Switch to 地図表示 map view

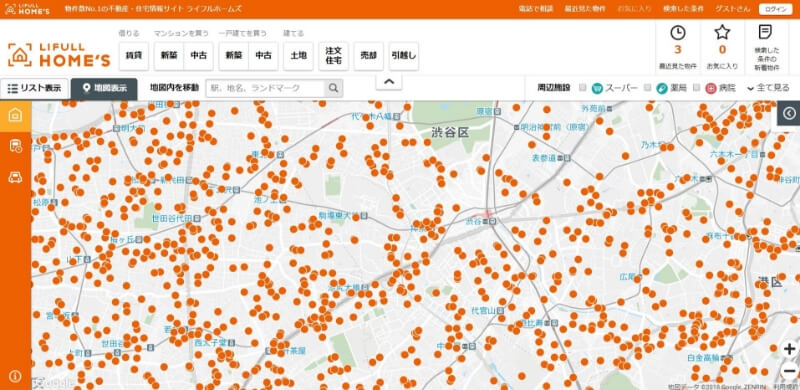tap(104, 88)
